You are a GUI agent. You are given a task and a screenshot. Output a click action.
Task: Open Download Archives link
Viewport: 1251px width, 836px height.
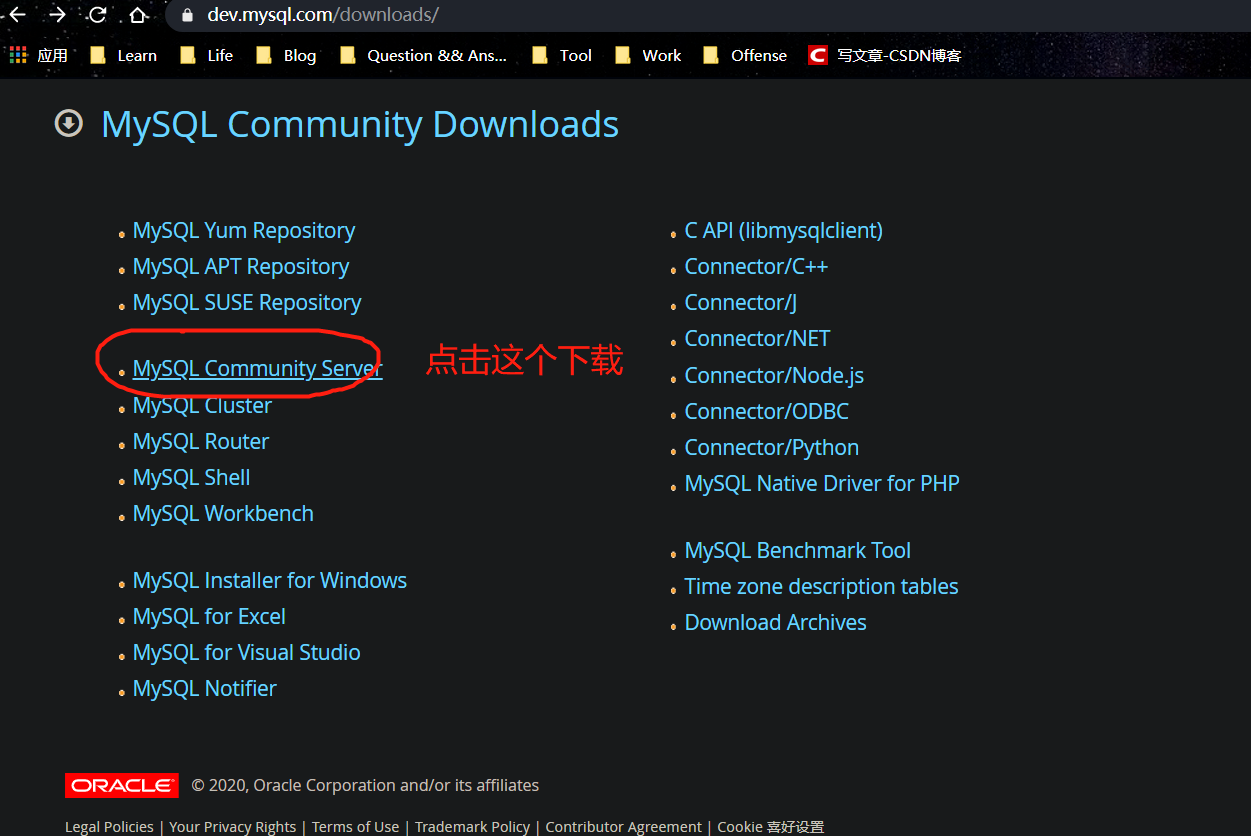[x=776, y=622]
